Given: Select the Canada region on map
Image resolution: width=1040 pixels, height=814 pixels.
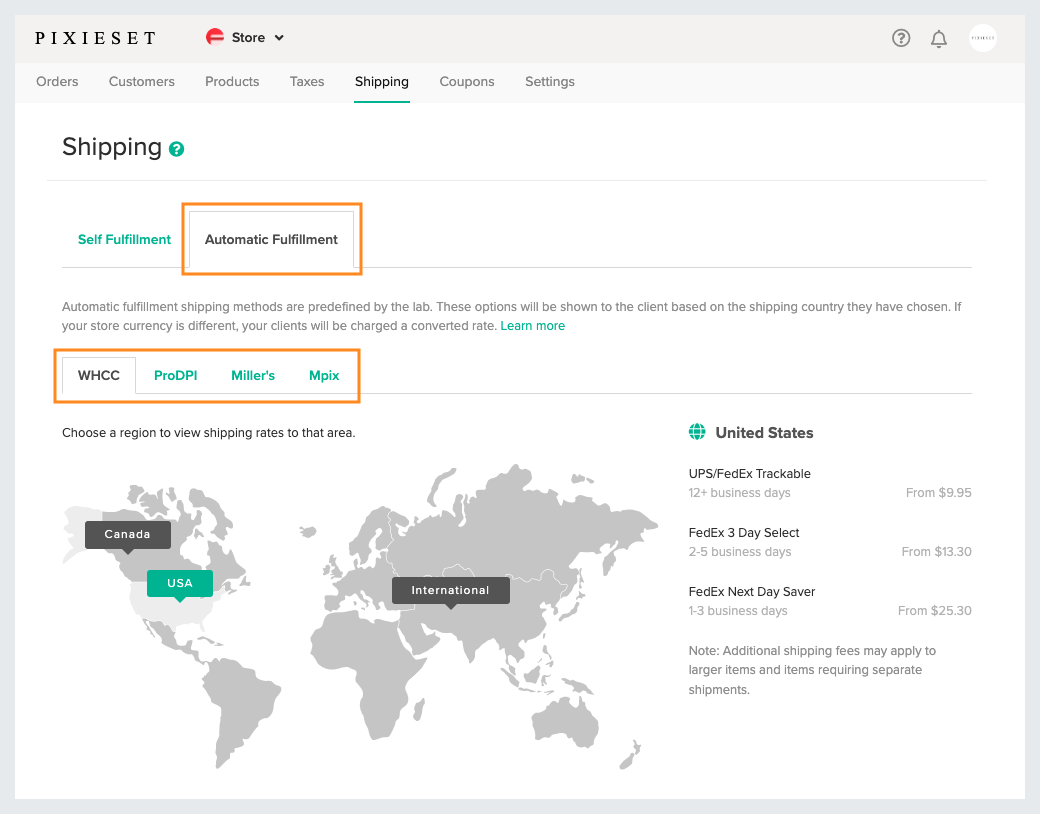Looking at the screenshot, I should click(128, 535).
